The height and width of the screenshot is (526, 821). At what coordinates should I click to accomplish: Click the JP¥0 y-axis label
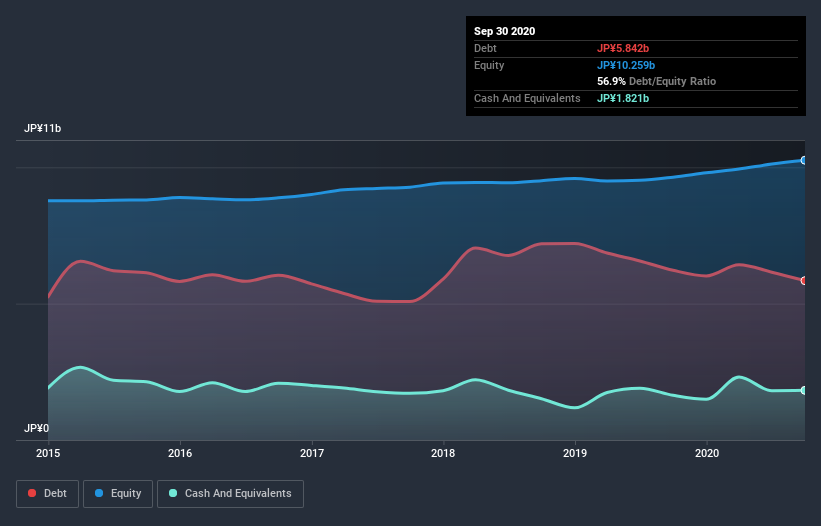click(36, 428)
